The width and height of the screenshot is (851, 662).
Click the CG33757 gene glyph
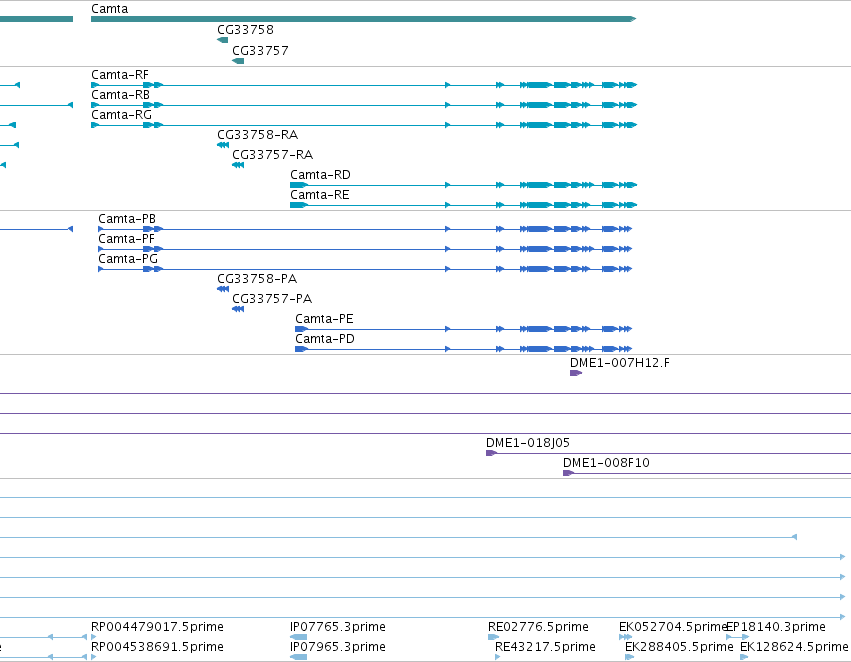coord(238,61)
